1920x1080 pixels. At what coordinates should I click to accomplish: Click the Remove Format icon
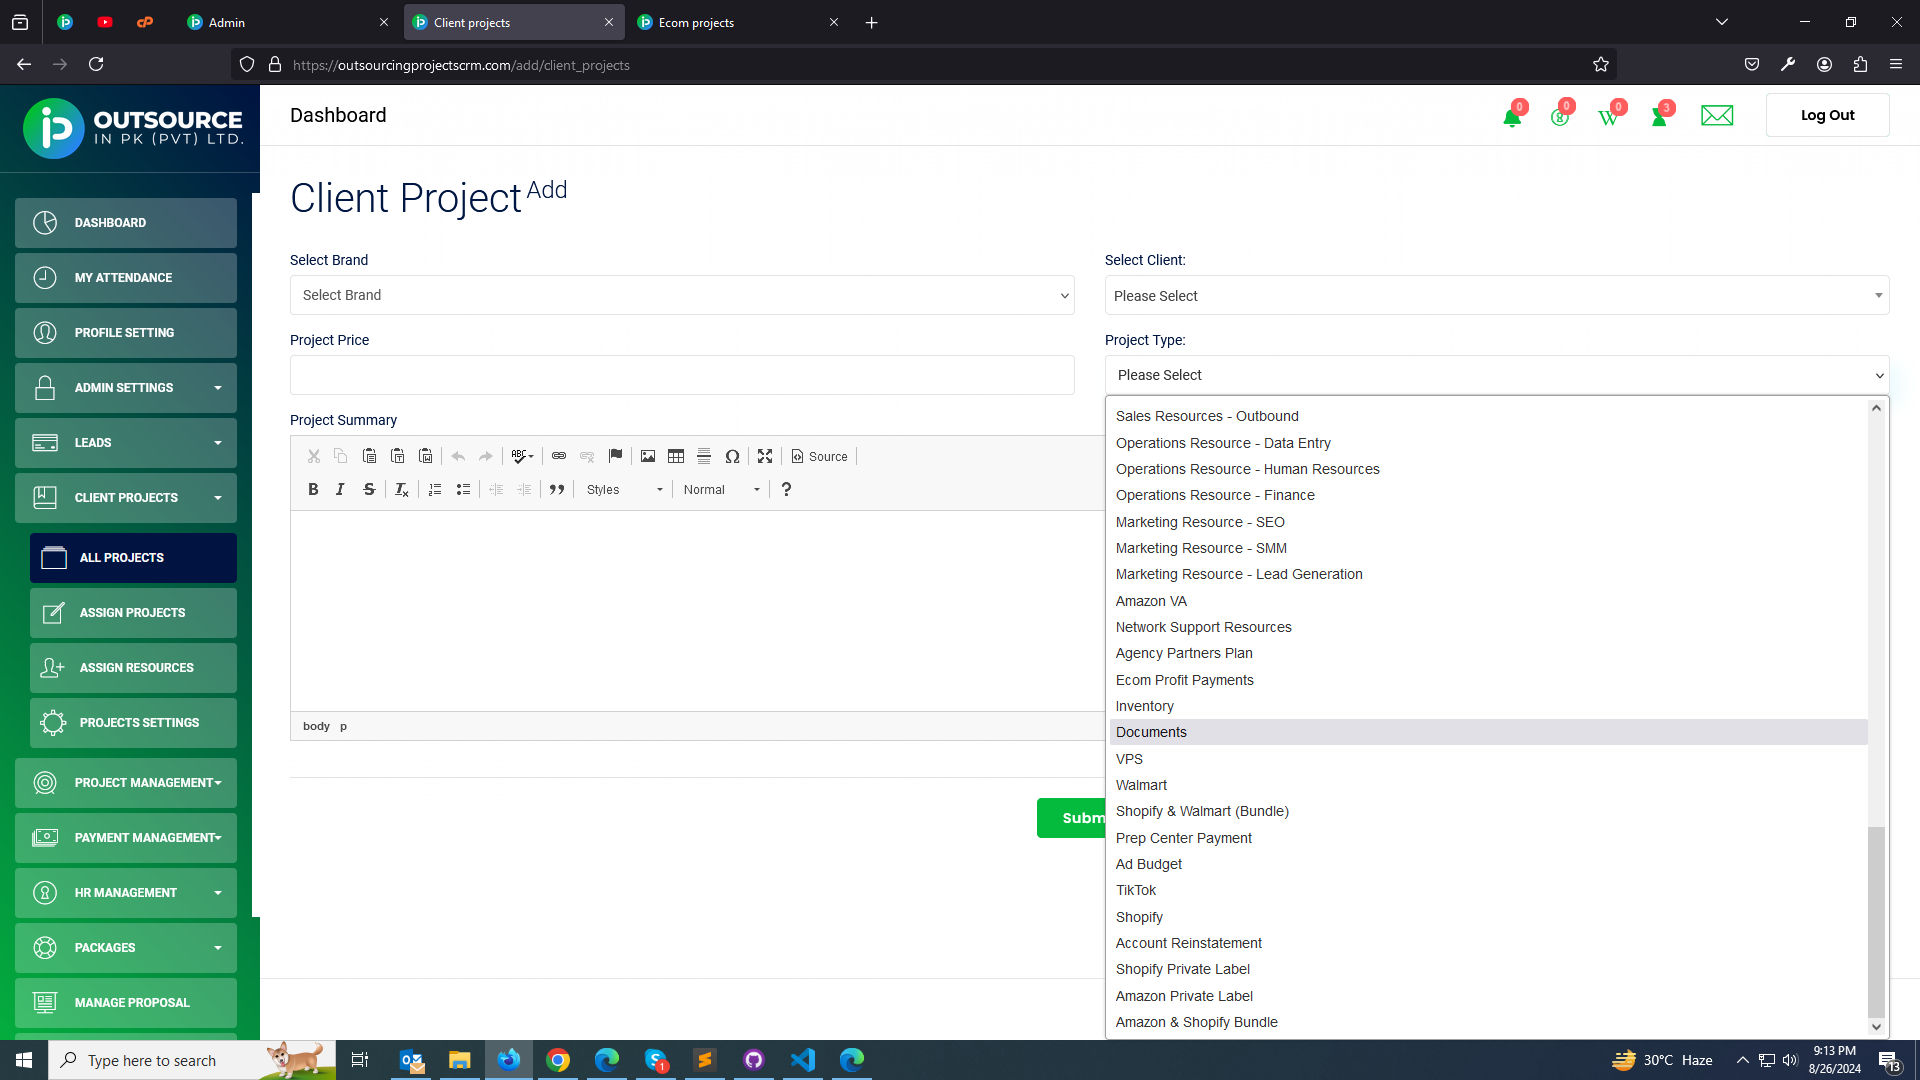click(x=401, y=489)
